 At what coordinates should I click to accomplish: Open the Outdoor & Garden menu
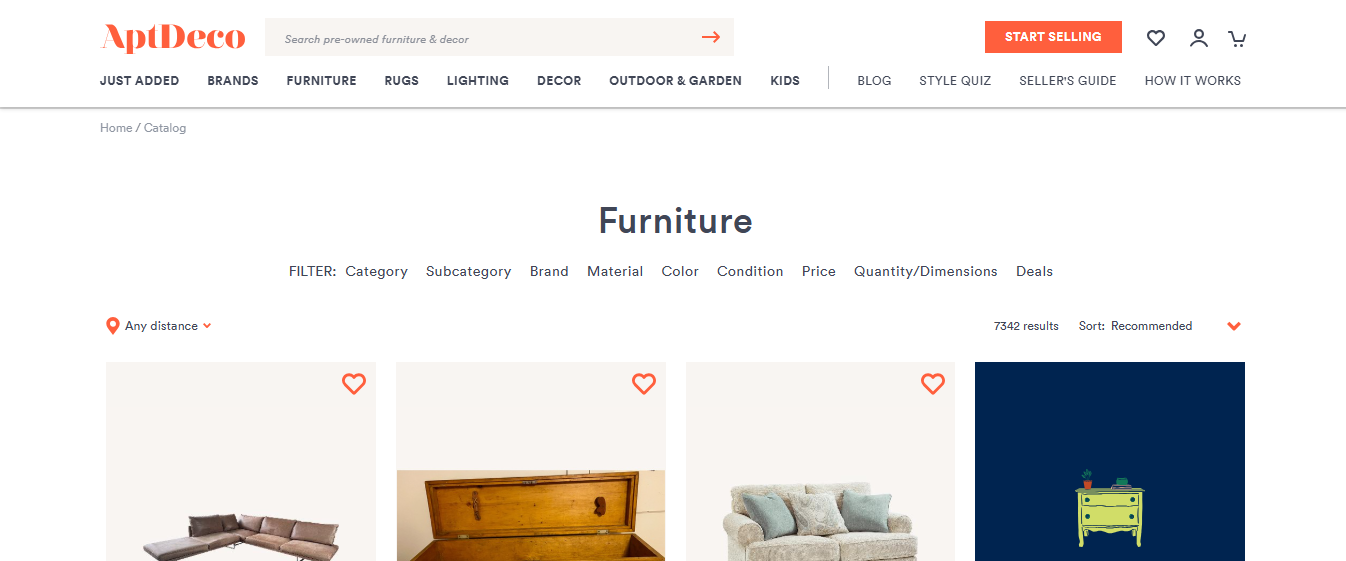click(x=675, y=81)
